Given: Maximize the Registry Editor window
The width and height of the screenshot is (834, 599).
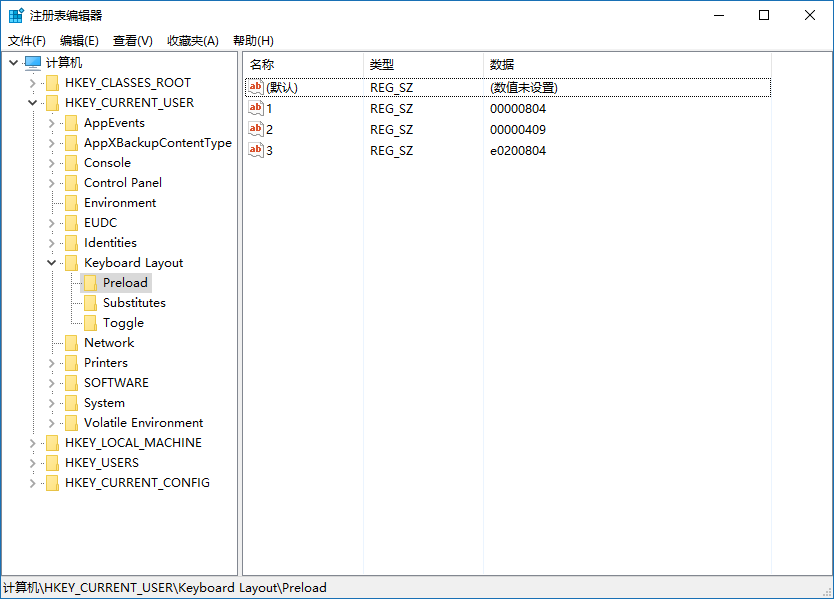Looking at the screenshot, I should tap(764, 15).
